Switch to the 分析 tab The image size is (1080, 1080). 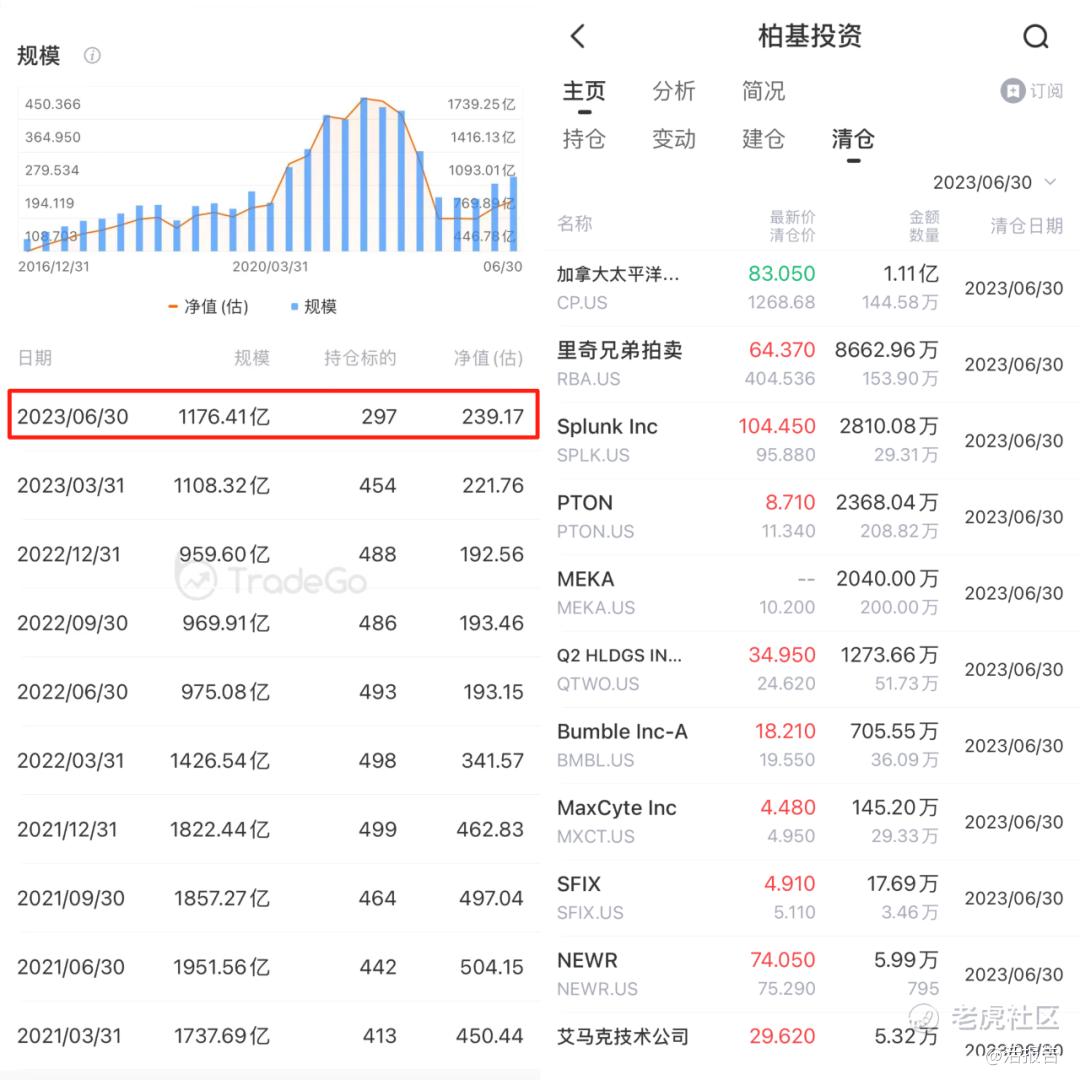[x=674, y=90]
